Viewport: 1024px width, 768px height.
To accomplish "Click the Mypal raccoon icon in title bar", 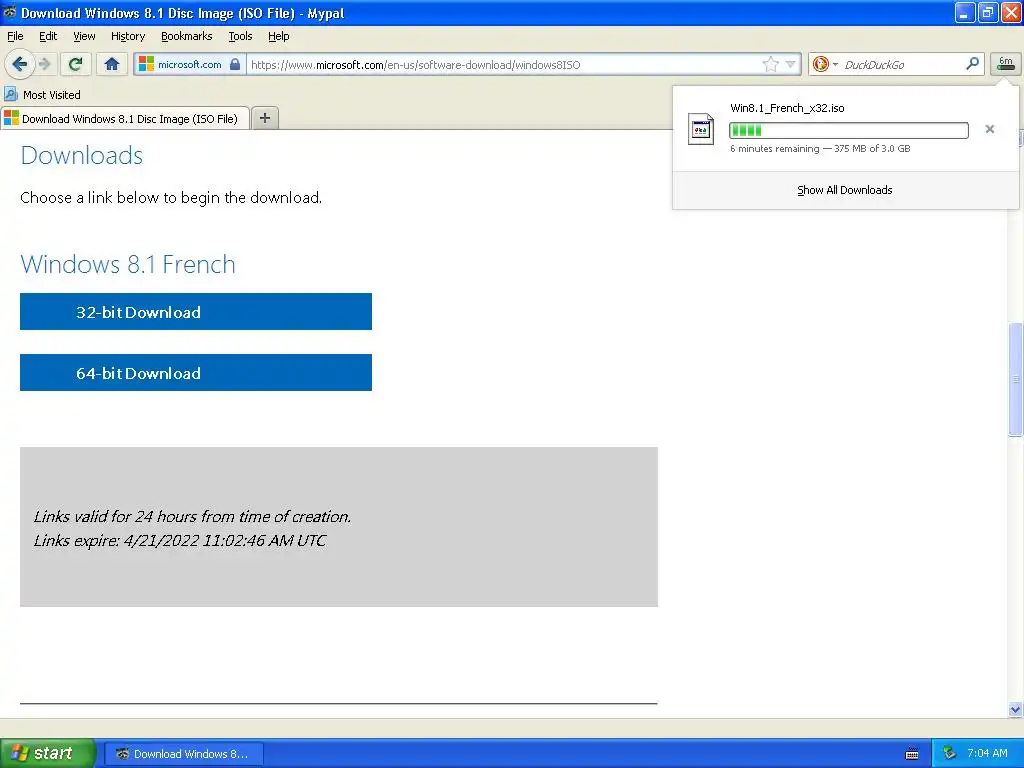I will click(9, 12).
